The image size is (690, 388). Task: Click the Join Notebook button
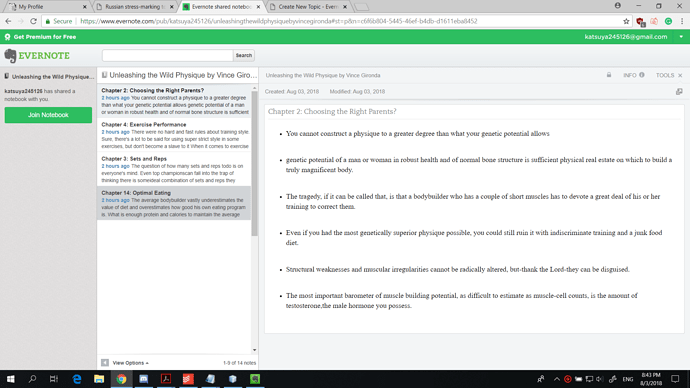pyautogui.click(x=48, y=115)
